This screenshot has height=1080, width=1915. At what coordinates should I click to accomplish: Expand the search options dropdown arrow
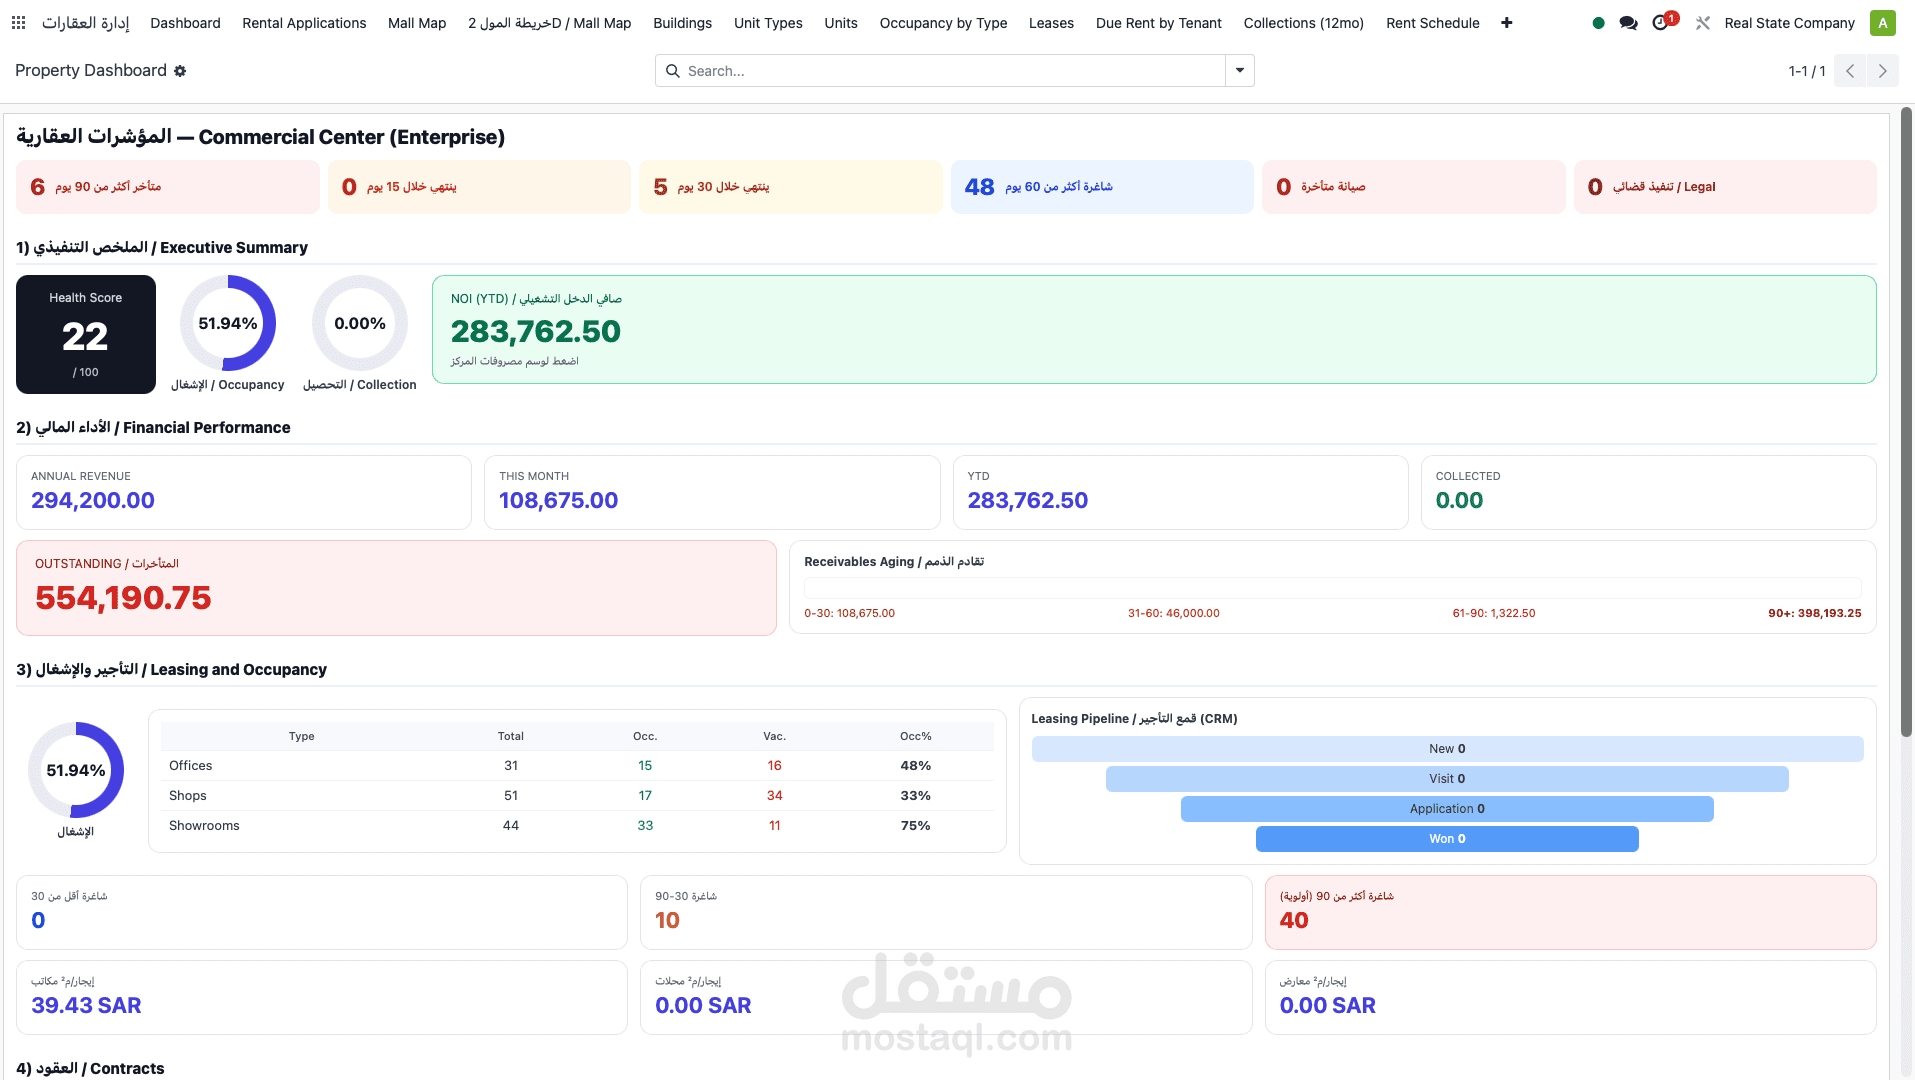click(1240, 71)
